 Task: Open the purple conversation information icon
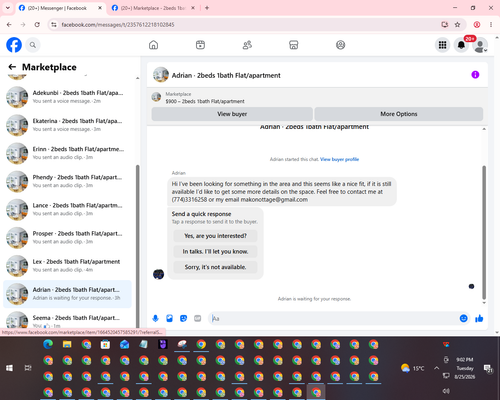pos(475,75)
